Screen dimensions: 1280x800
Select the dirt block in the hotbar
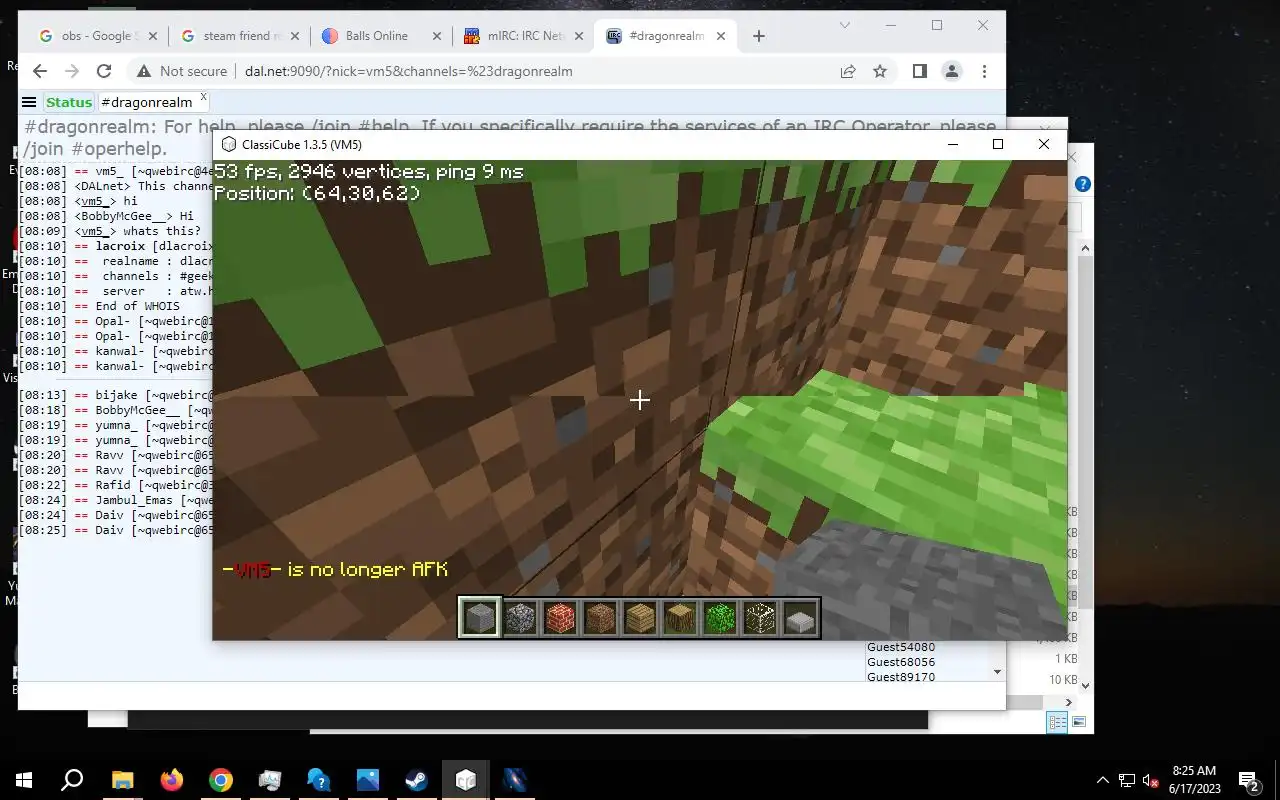(x=600, y=618)
